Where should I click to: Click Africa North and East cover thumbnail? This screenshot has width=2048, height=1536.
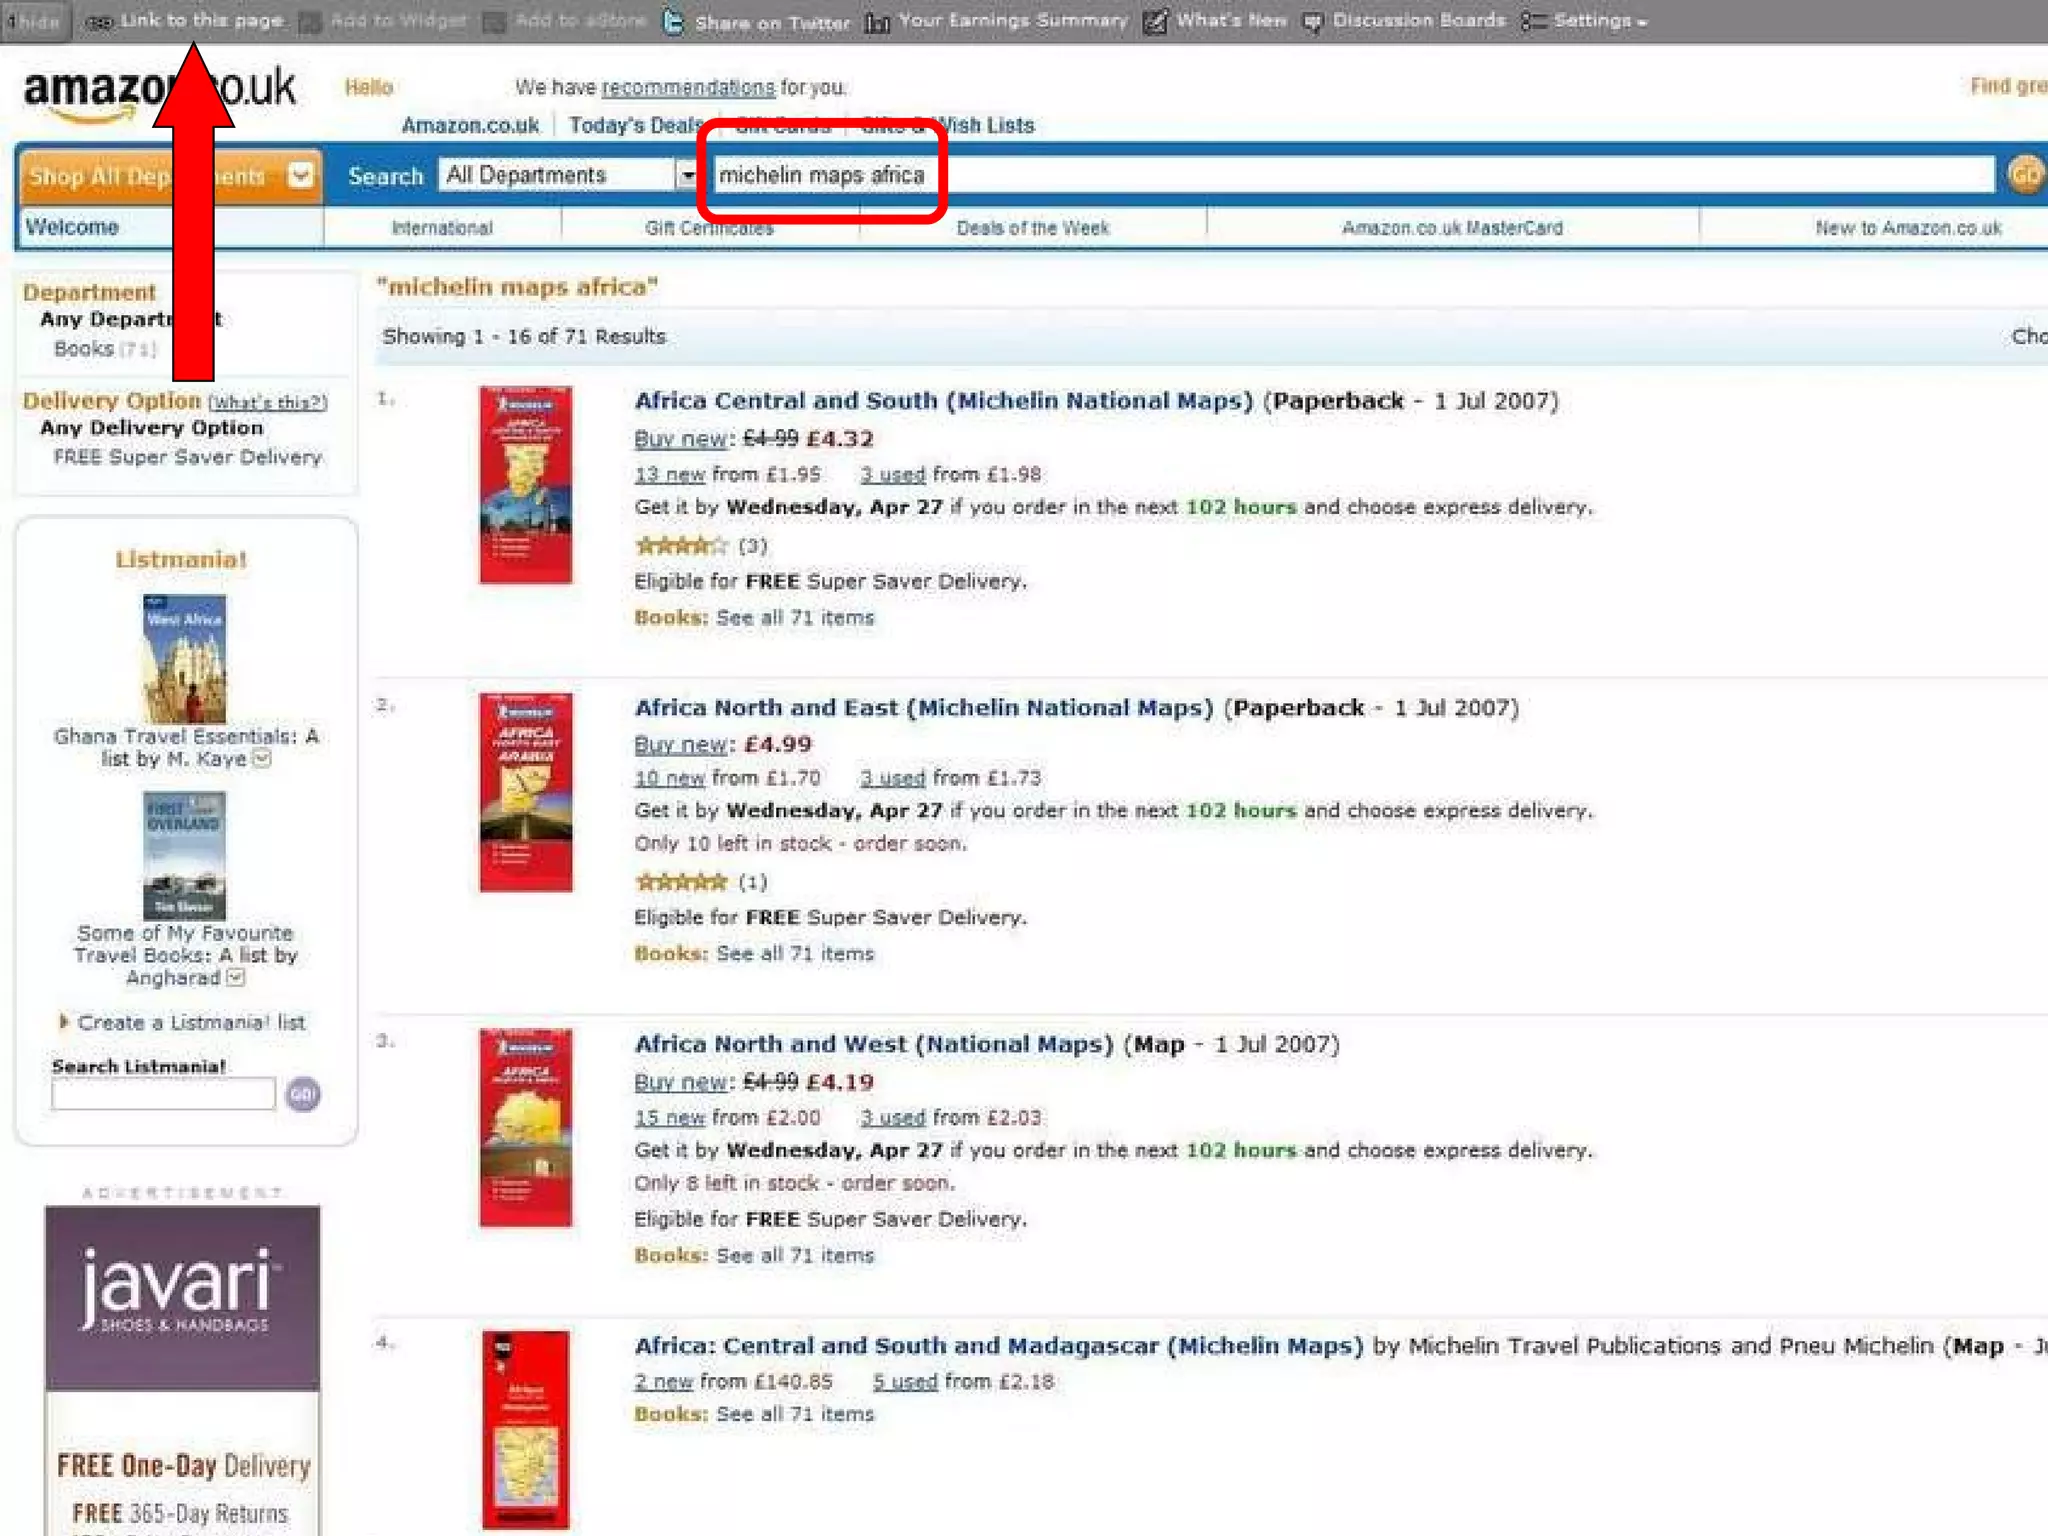(526, 792)
